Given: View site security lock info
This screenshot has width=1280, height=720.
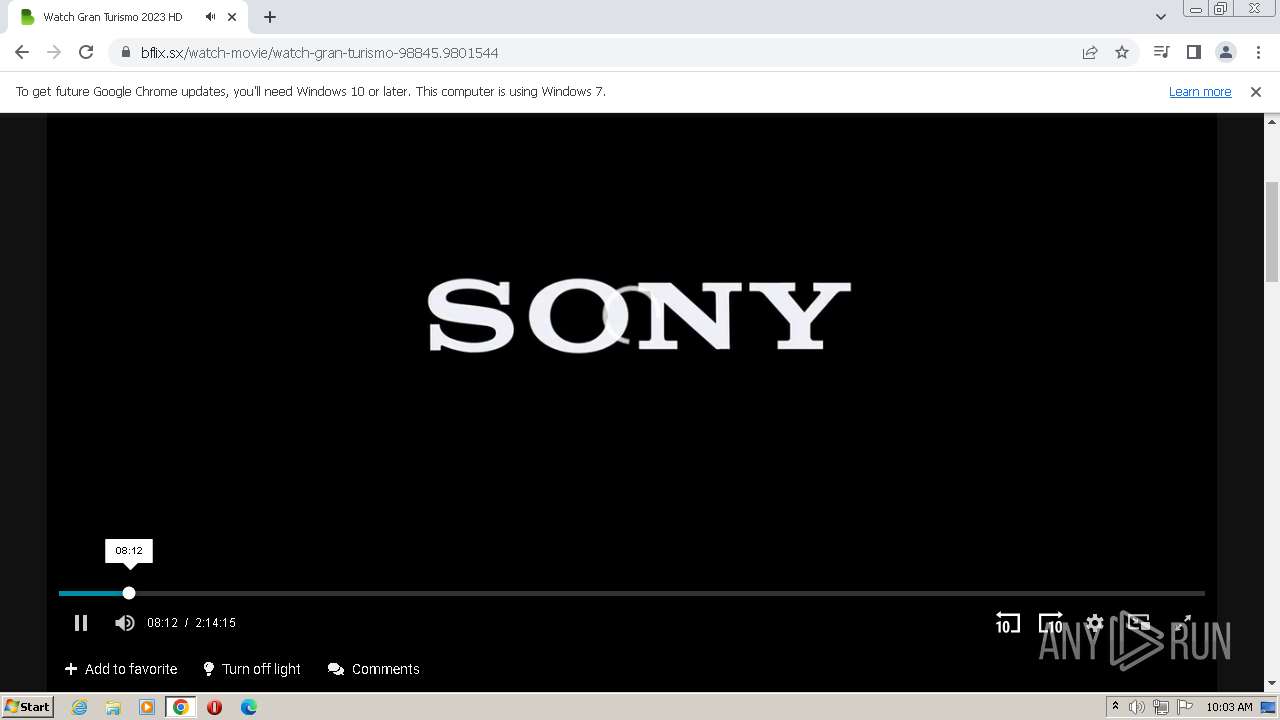Looking at the screenshot, I should (125, 52).
